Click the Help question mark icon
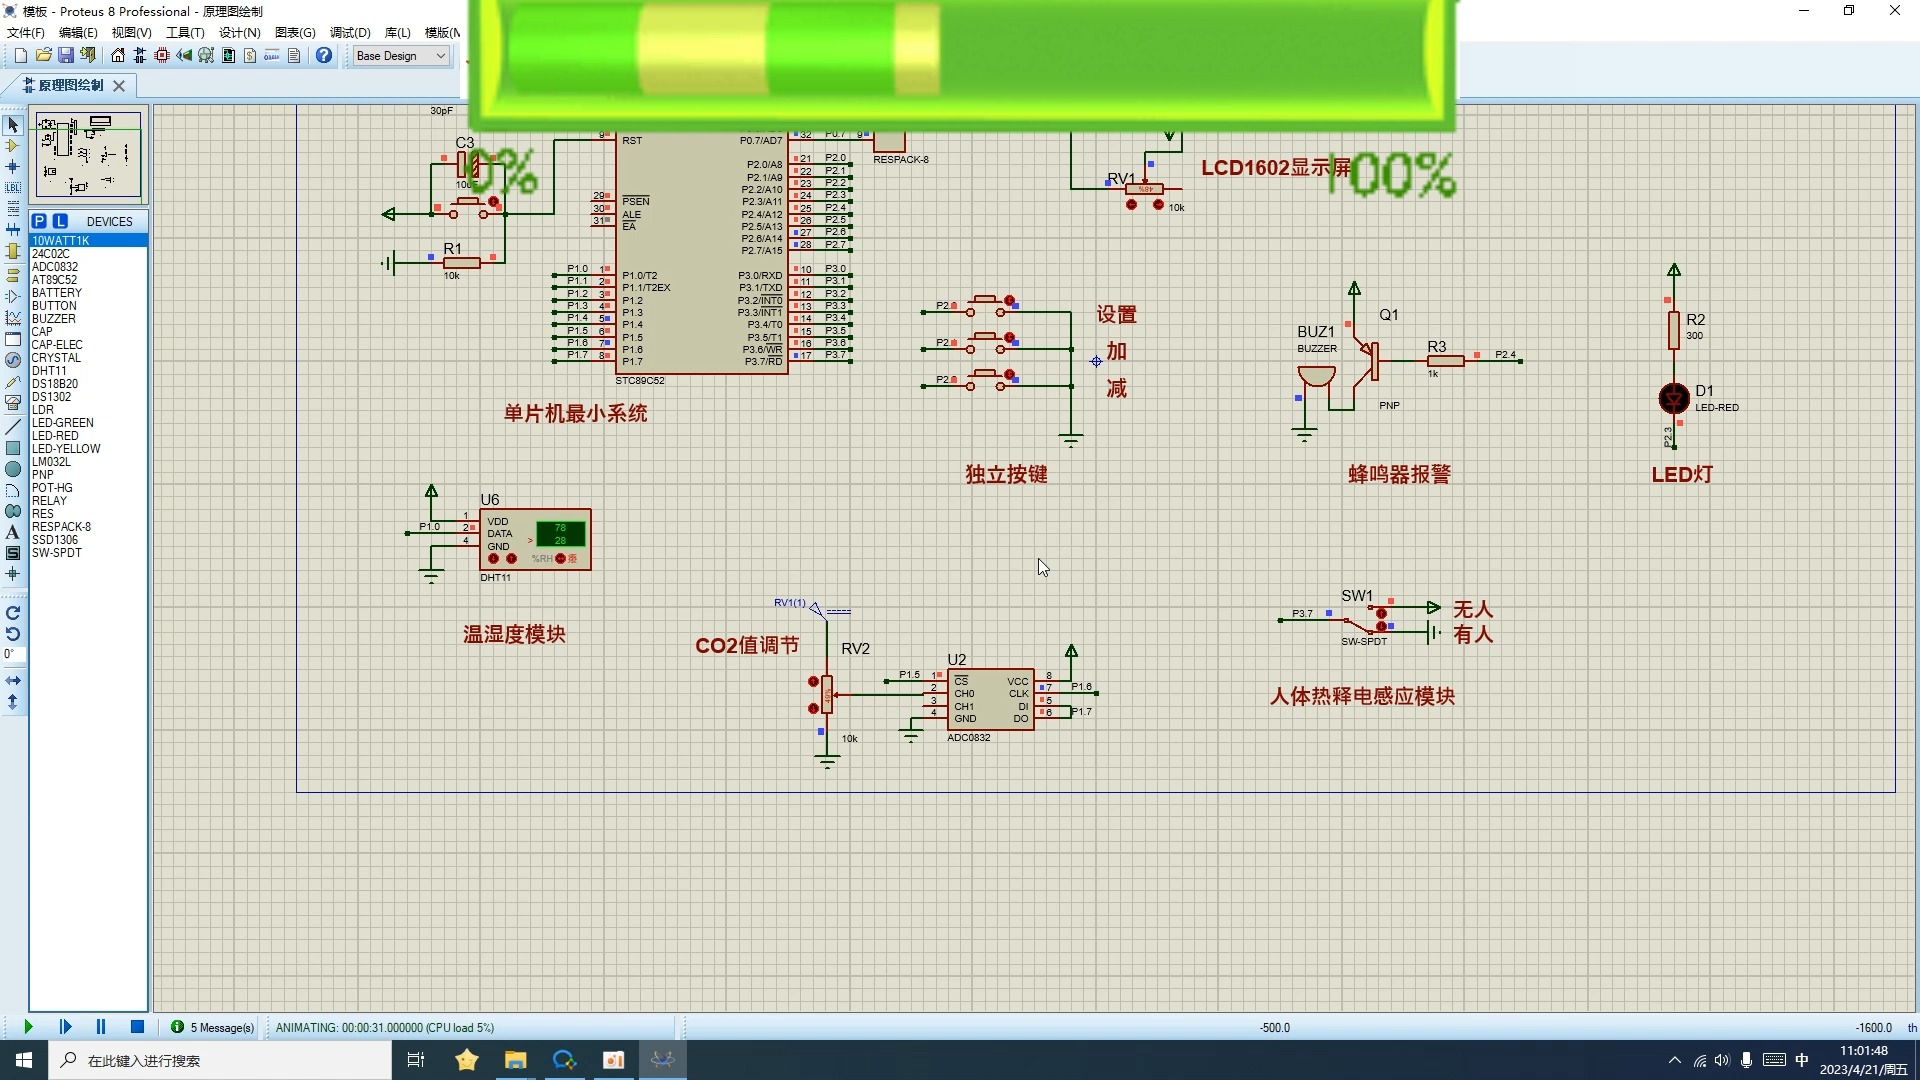The height and width of the screenshot is (1080, 1920). click(x=324, y=56)
